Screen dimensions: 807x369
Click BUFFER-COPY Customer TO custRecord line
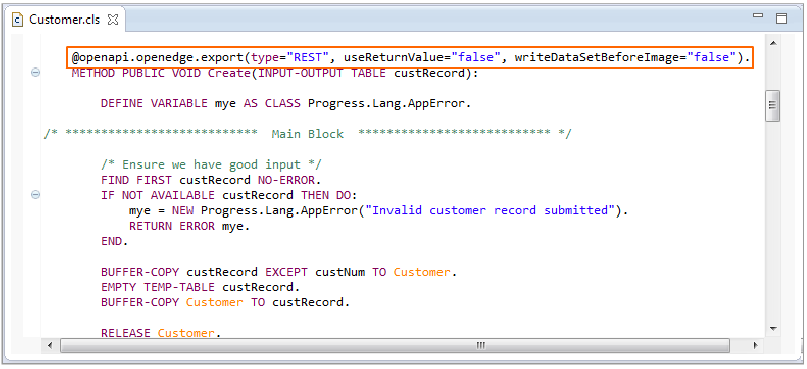click(225, 302)
